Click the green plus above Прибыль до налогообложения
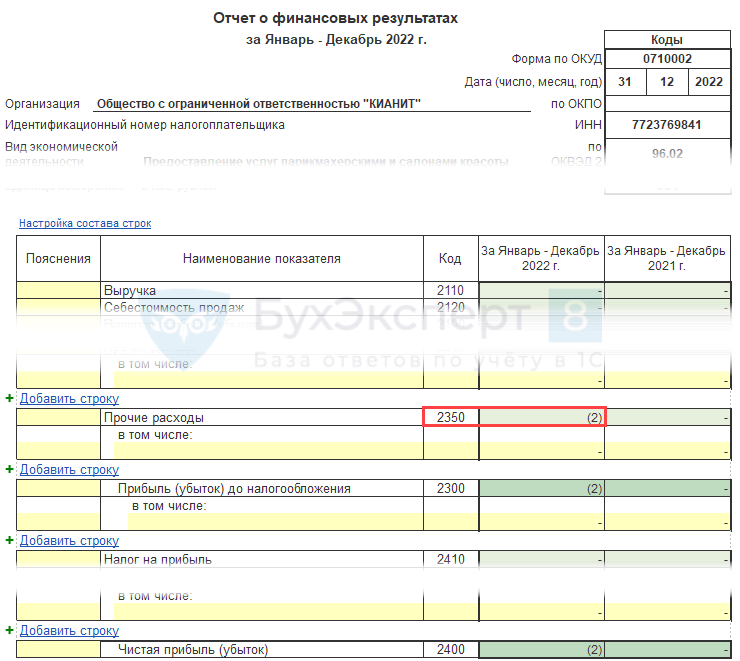Image resolution: width=740 pixels, height=661 pixels. 9,469
